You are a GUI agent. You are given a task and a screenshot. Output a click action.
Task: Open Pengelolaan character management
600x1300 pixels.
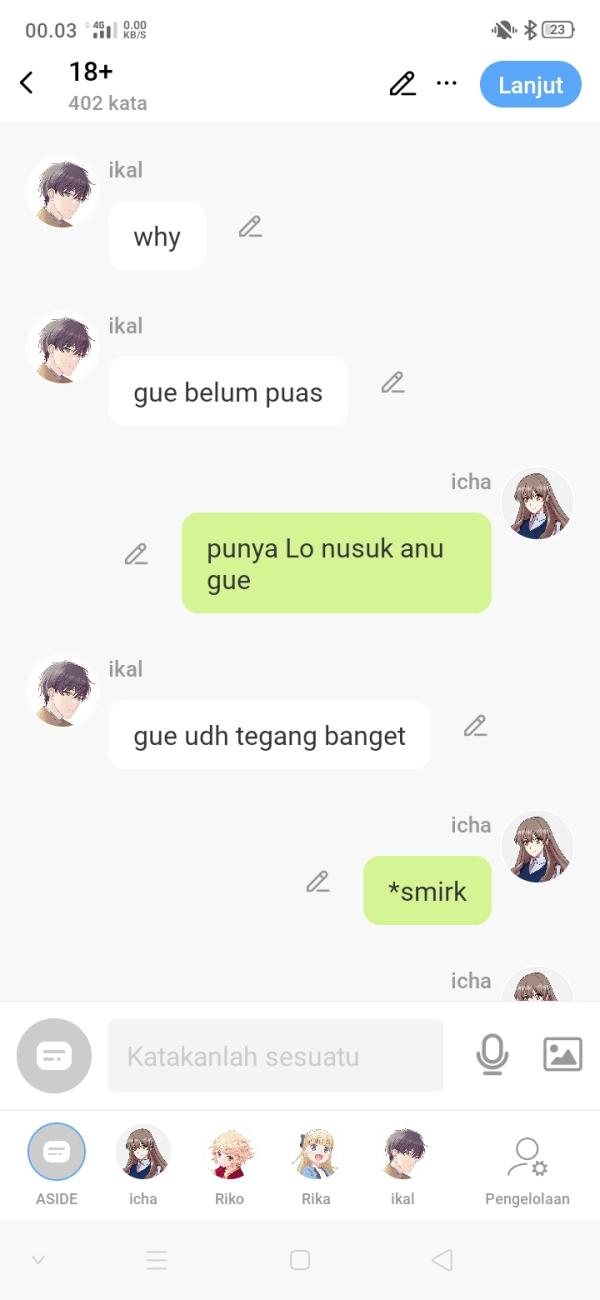coord(527,1170)
